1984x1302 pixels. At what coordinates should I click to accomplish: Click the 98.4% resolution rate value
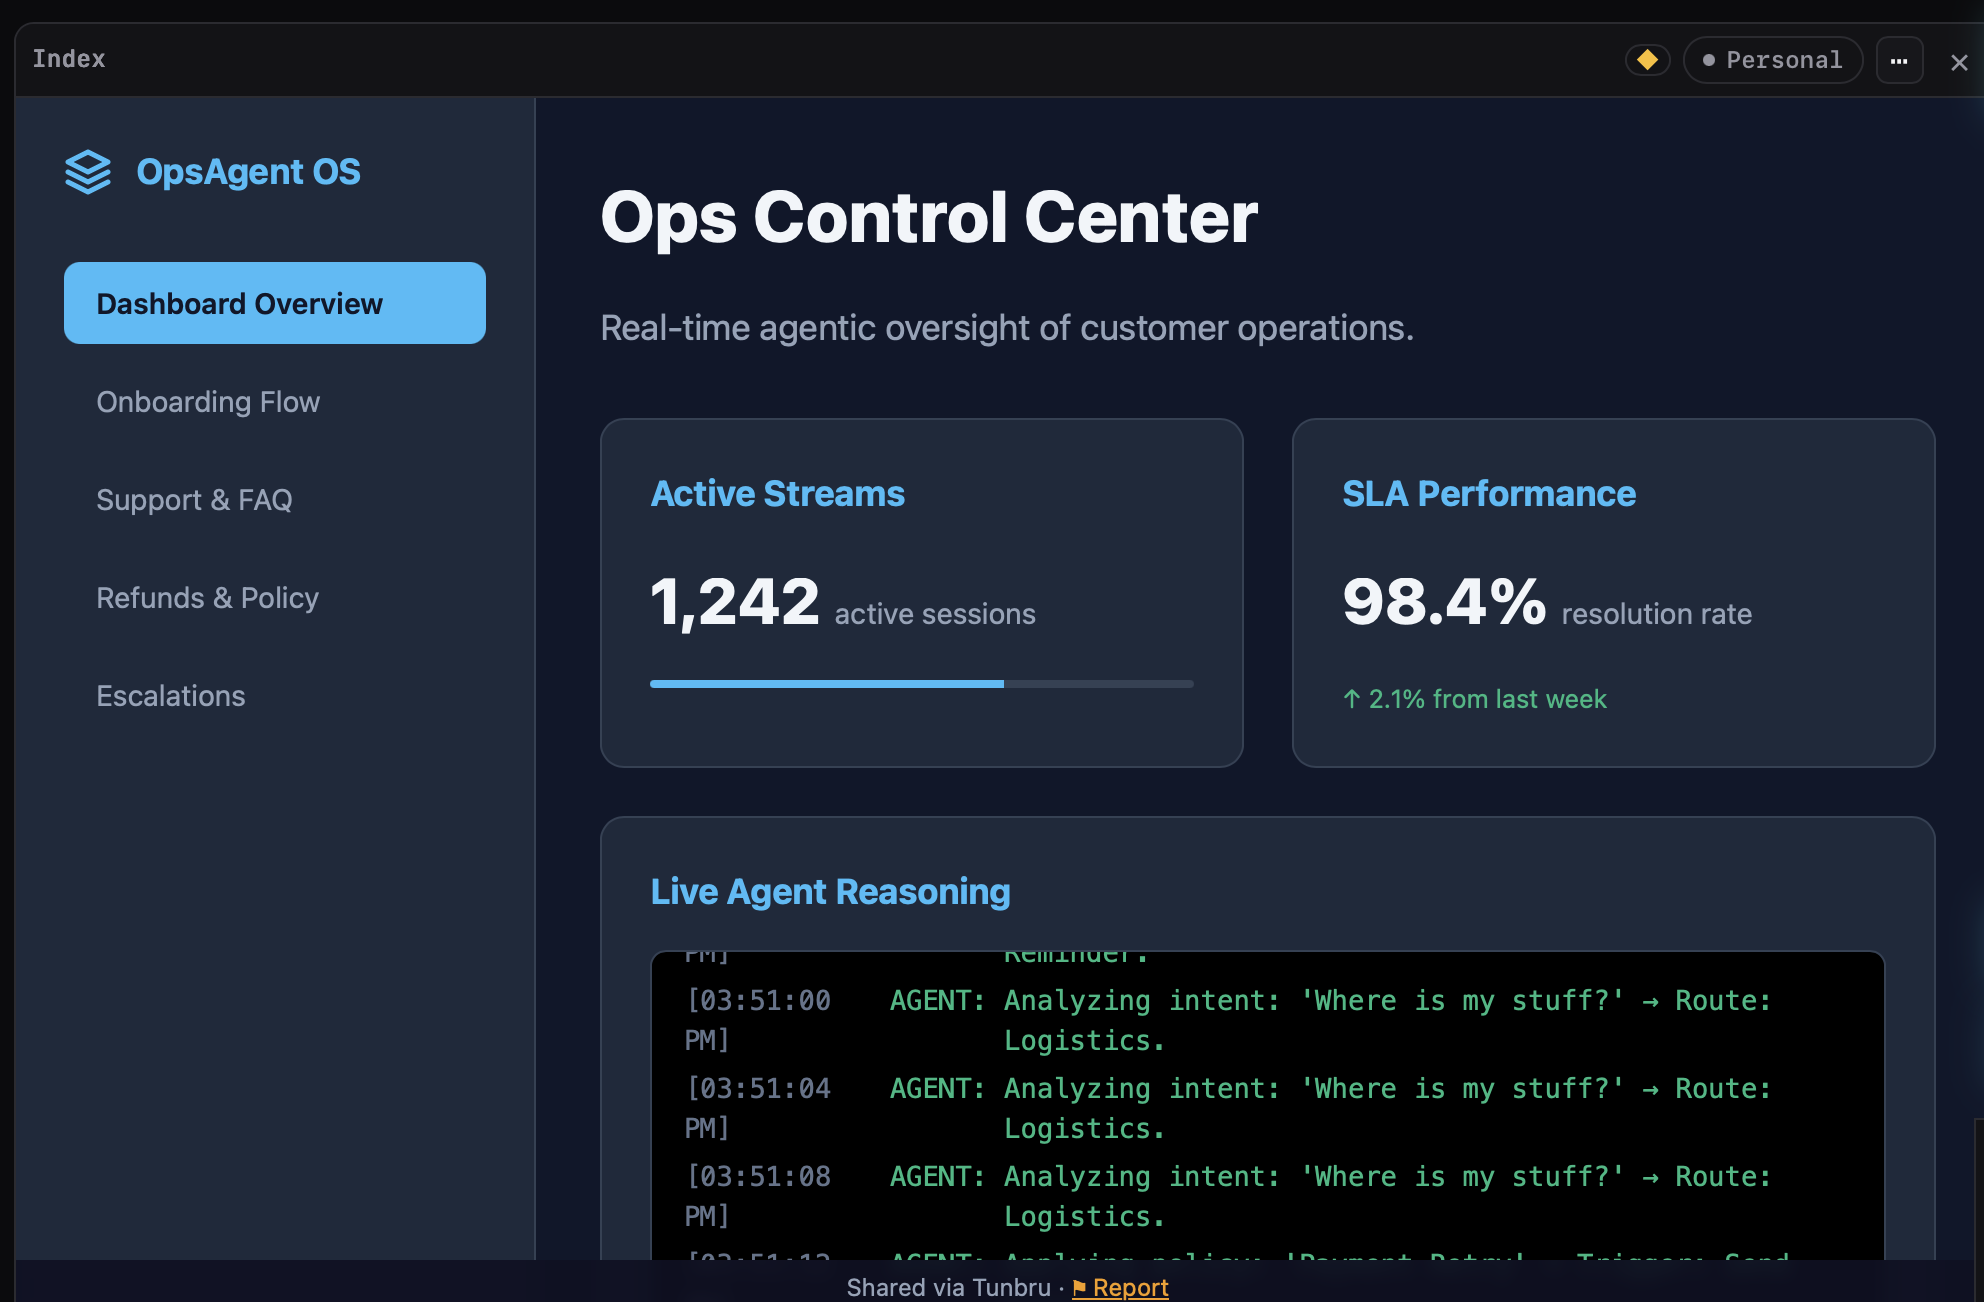coord(1546,603)
